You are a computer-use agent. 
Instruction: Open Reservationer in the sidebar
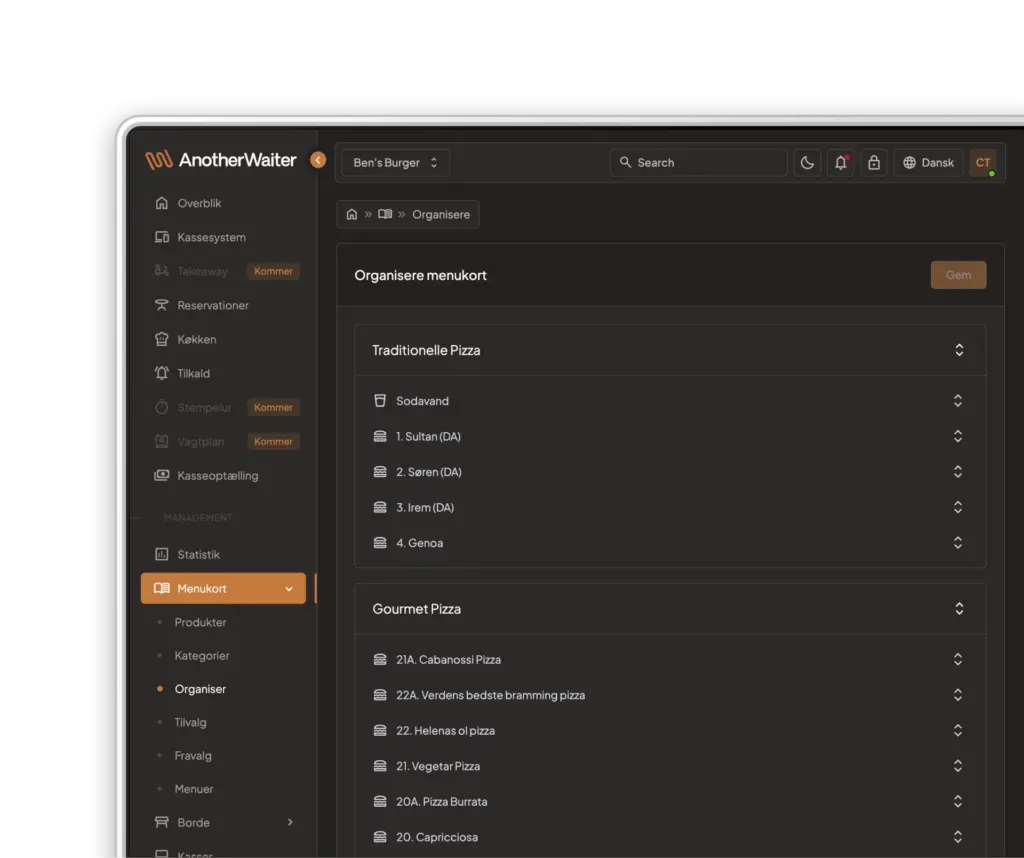click(223, 305)
